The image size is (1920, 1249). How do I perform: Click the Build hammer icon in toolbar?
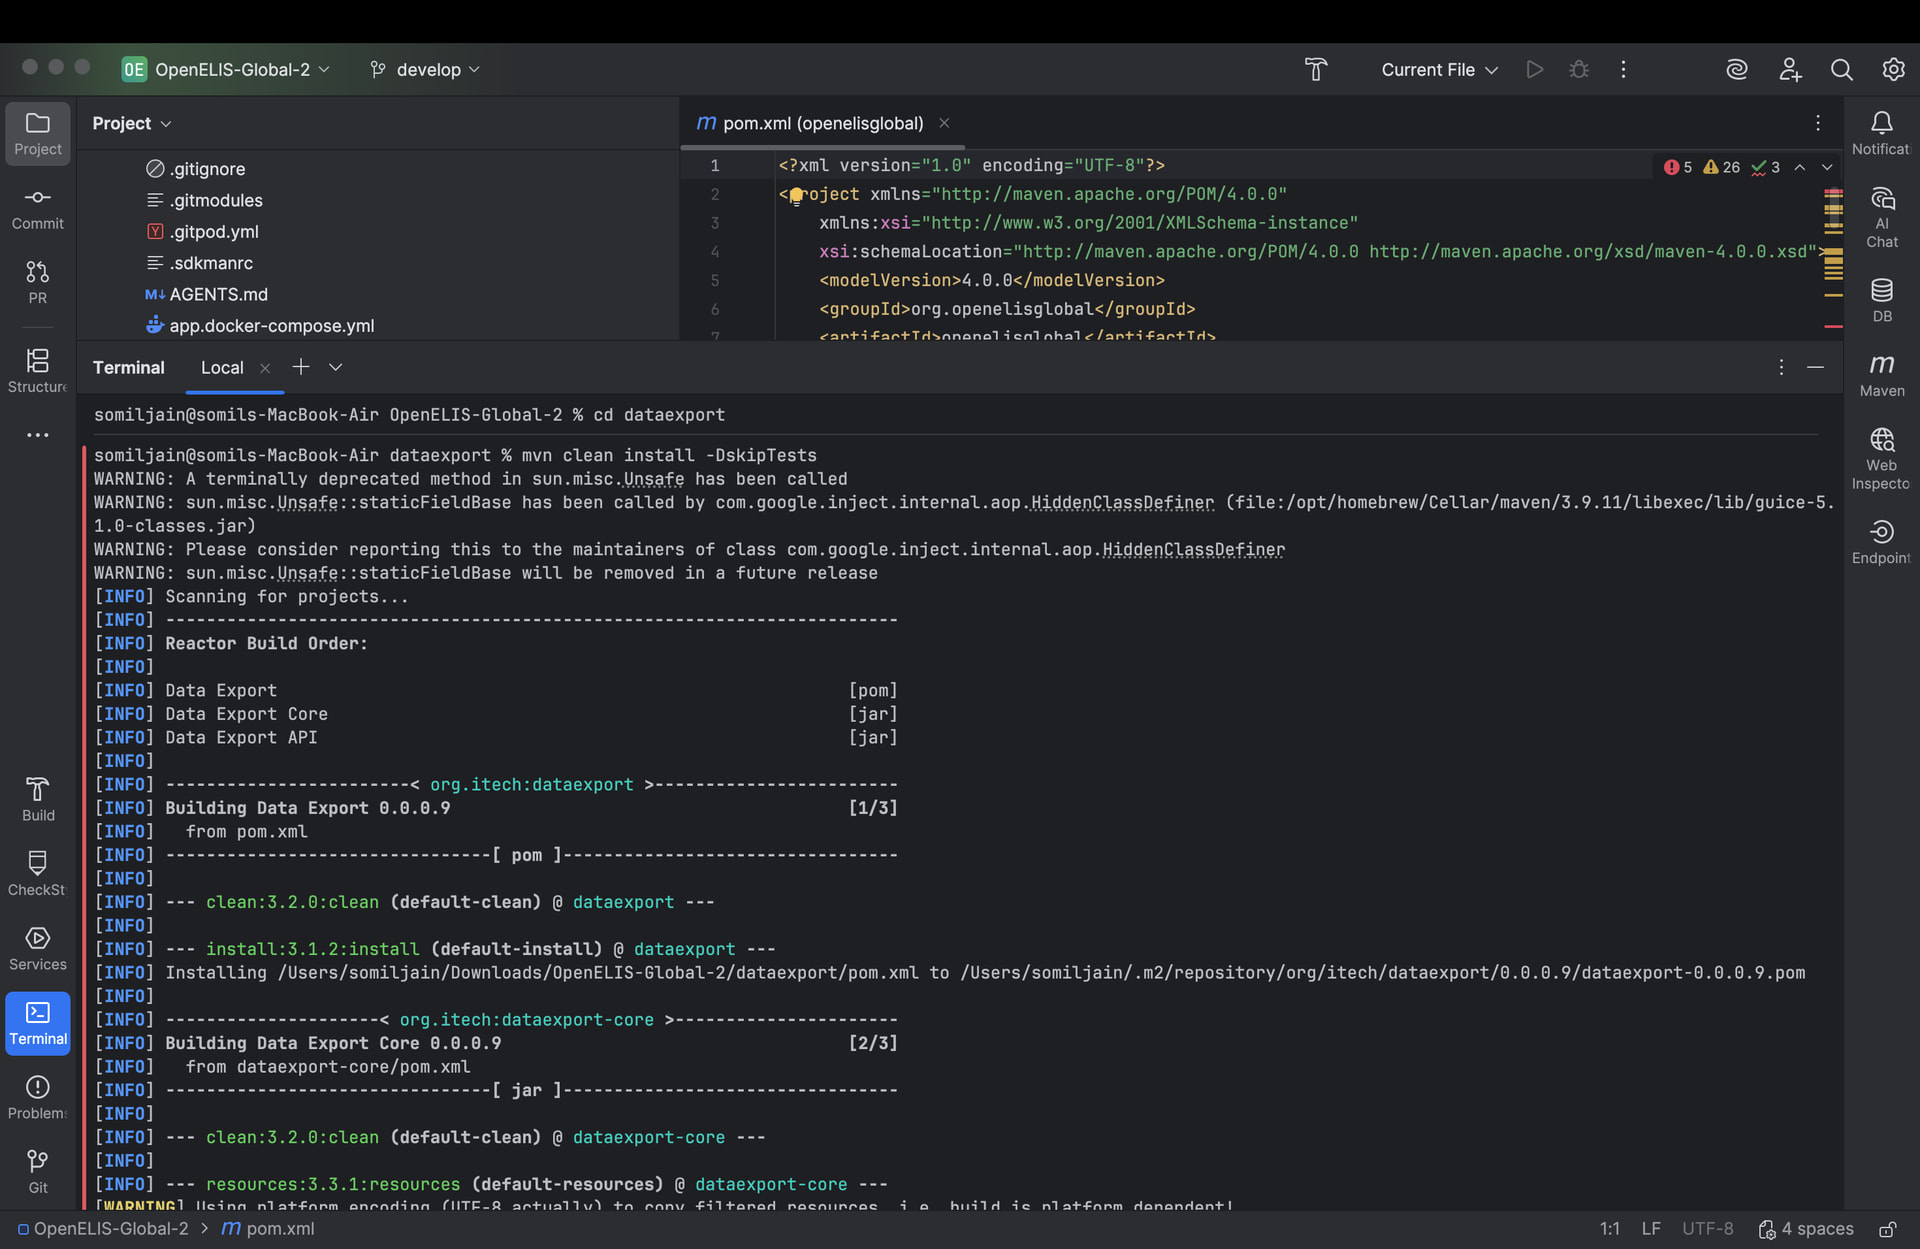pyautogui.click(x=1315, y=69)
